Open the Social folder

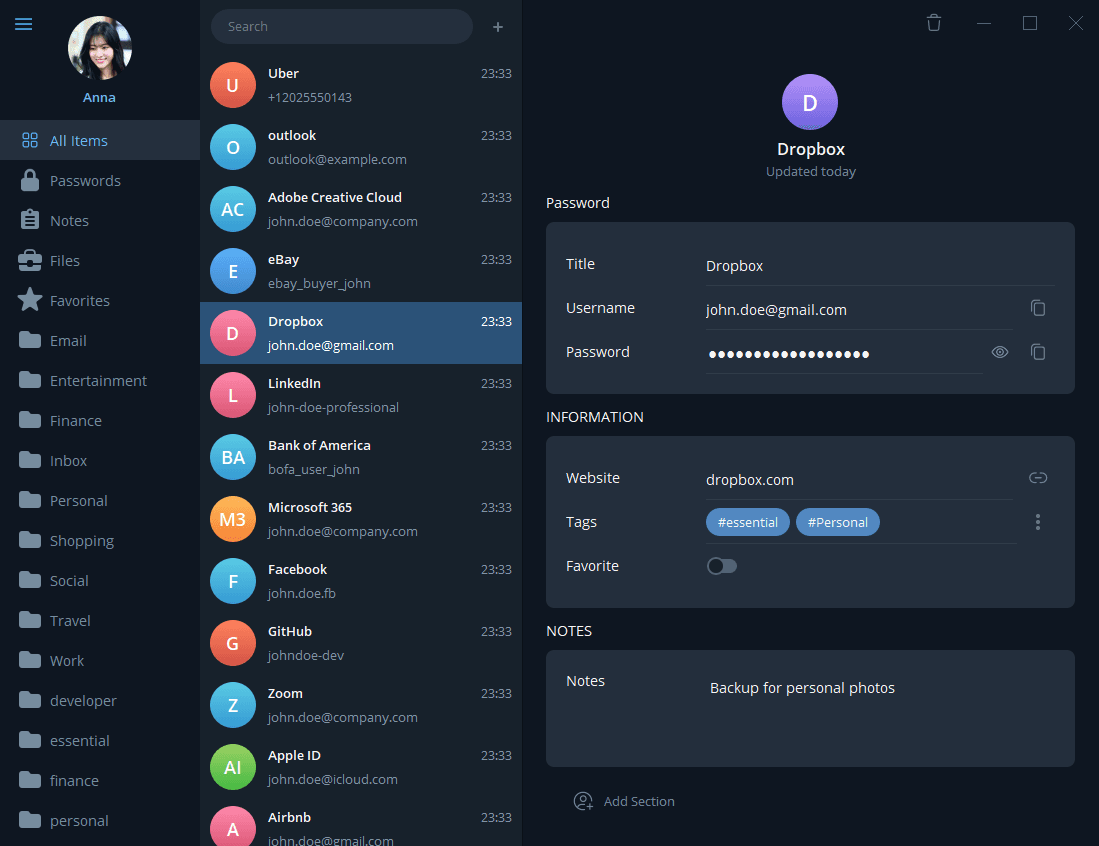(x=100, y=580)
